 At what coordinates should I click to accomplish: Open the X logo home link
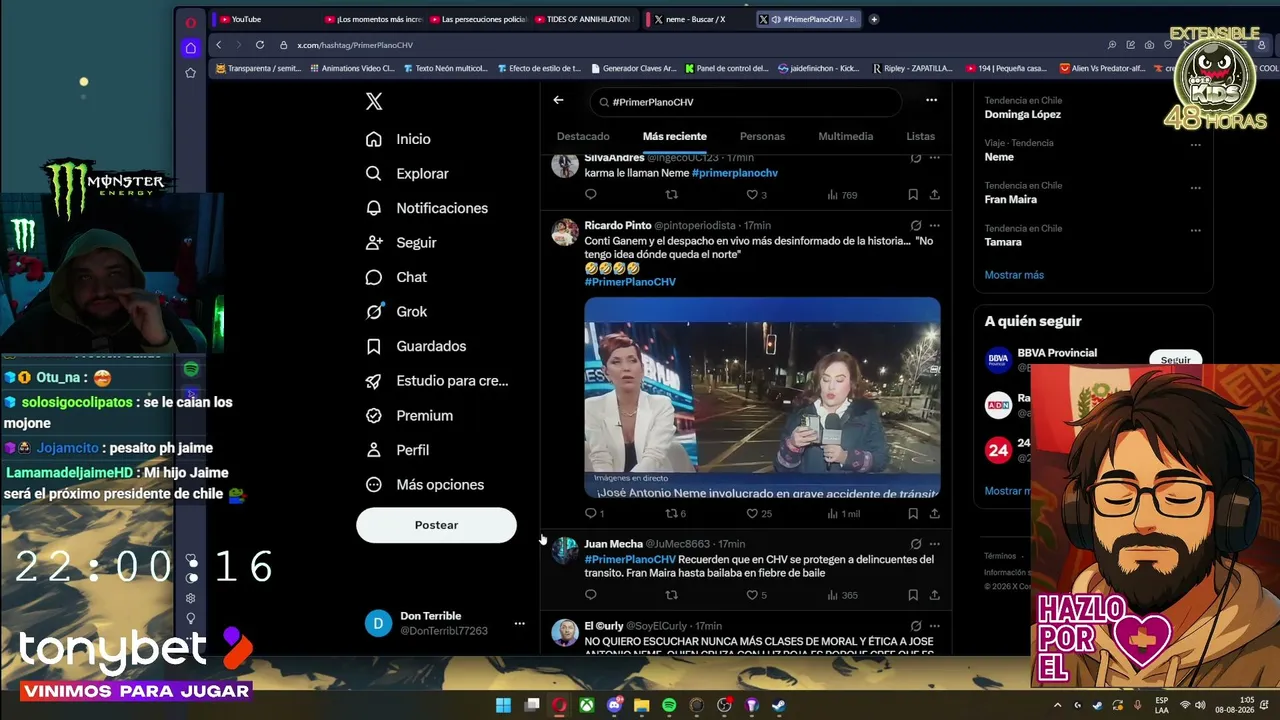pos(374,101)
